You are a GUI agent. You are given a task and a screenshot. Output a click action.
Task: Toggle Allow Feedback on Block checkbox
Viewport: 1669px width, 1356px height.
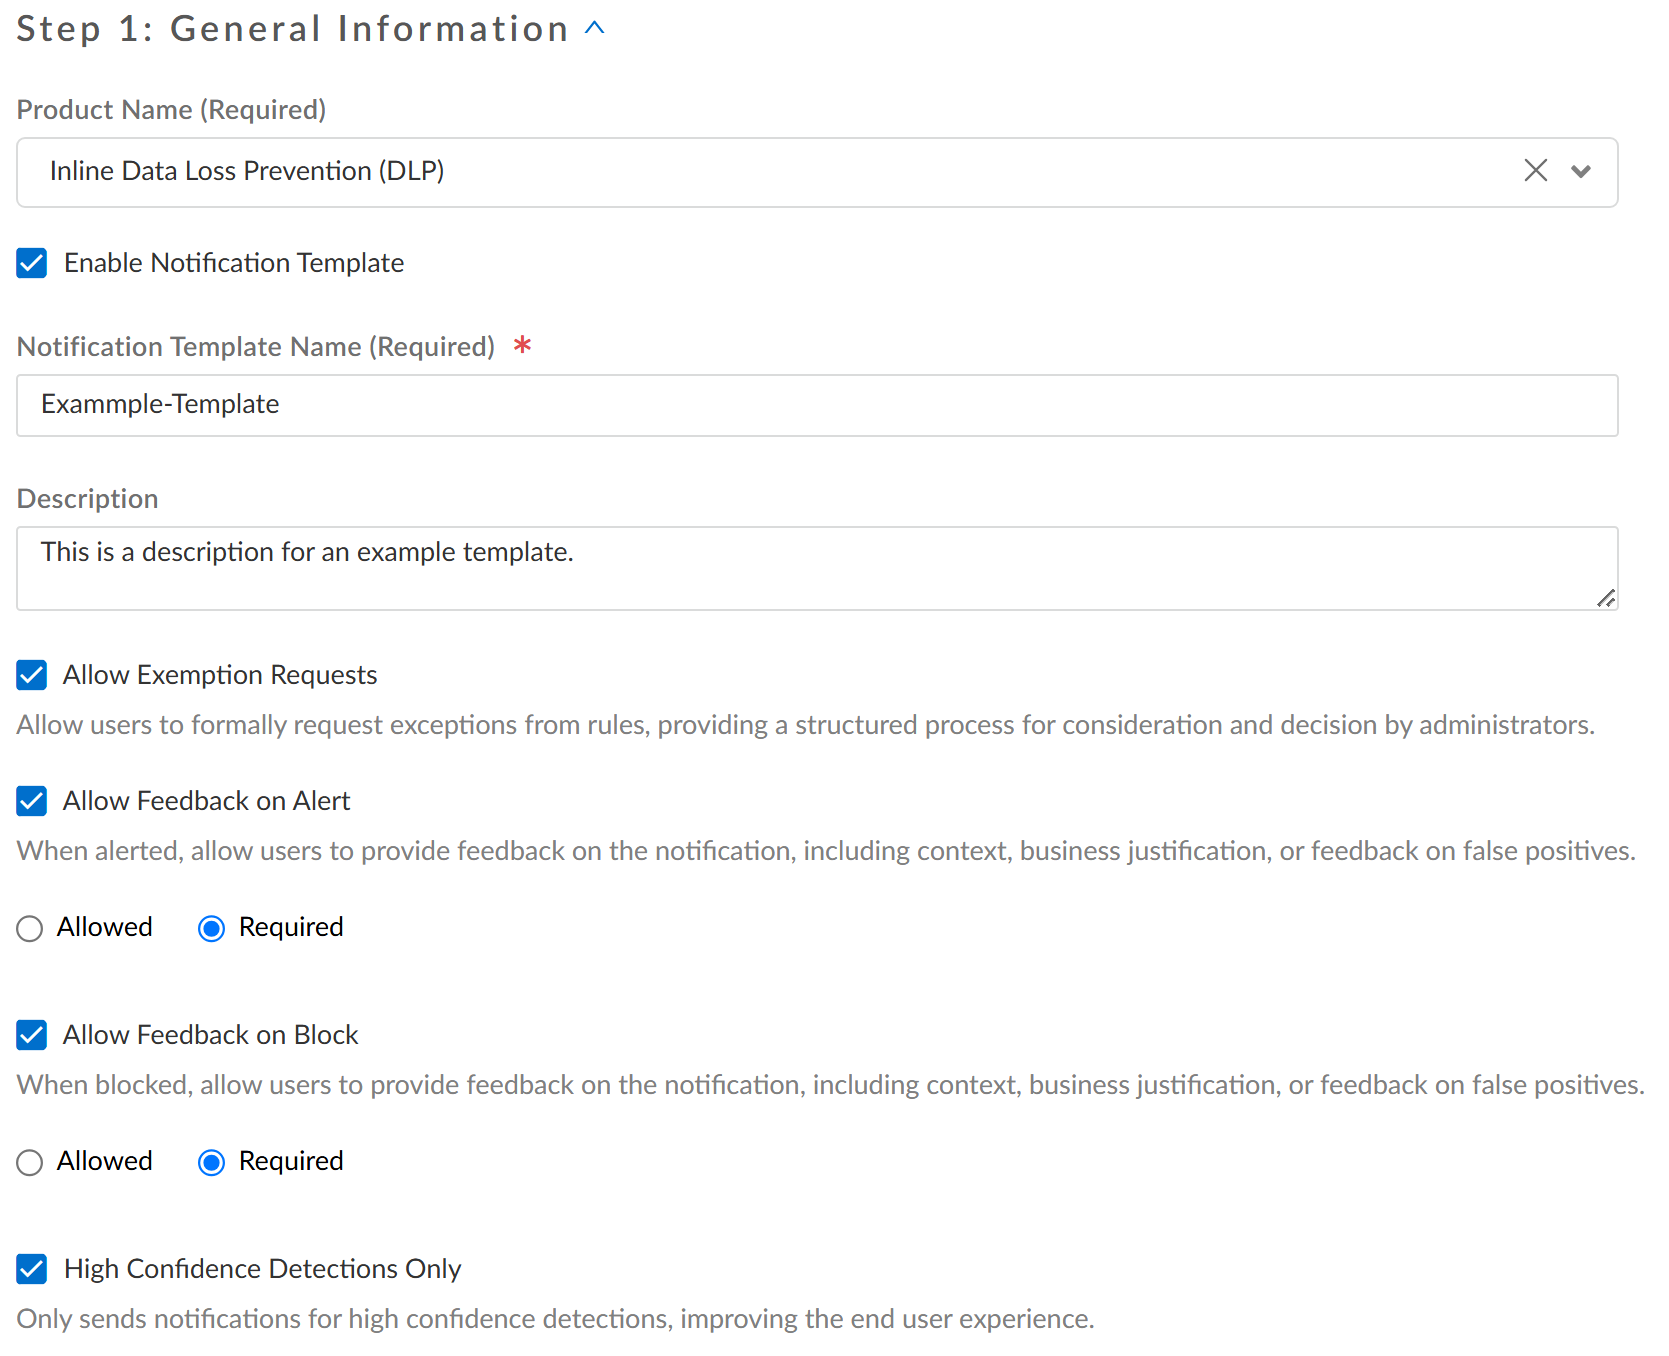click(x=32, y=1035)
